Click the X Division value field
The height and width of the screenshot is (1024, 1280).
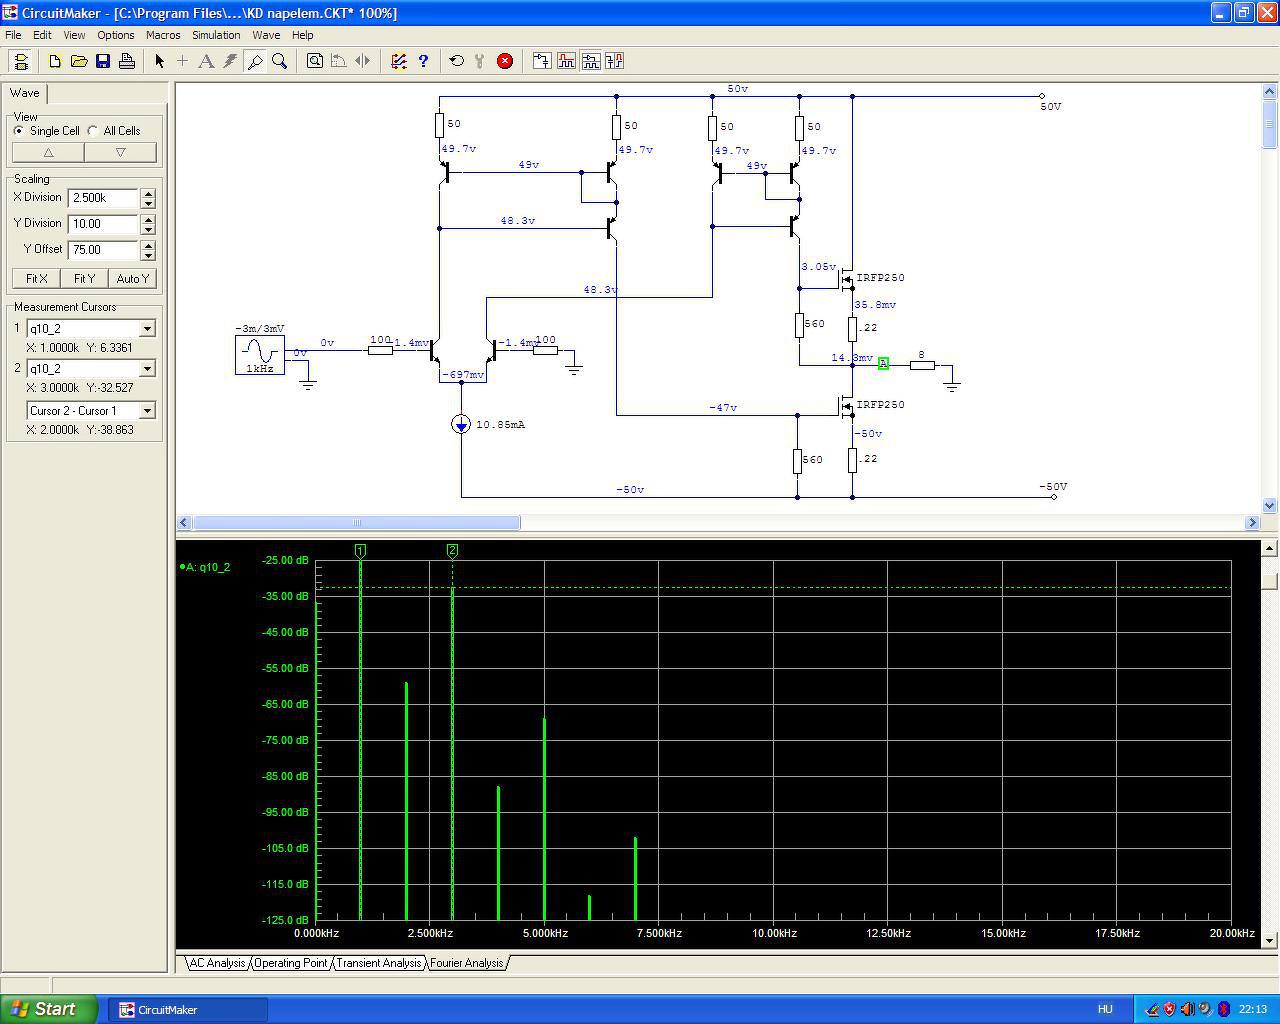103,198
